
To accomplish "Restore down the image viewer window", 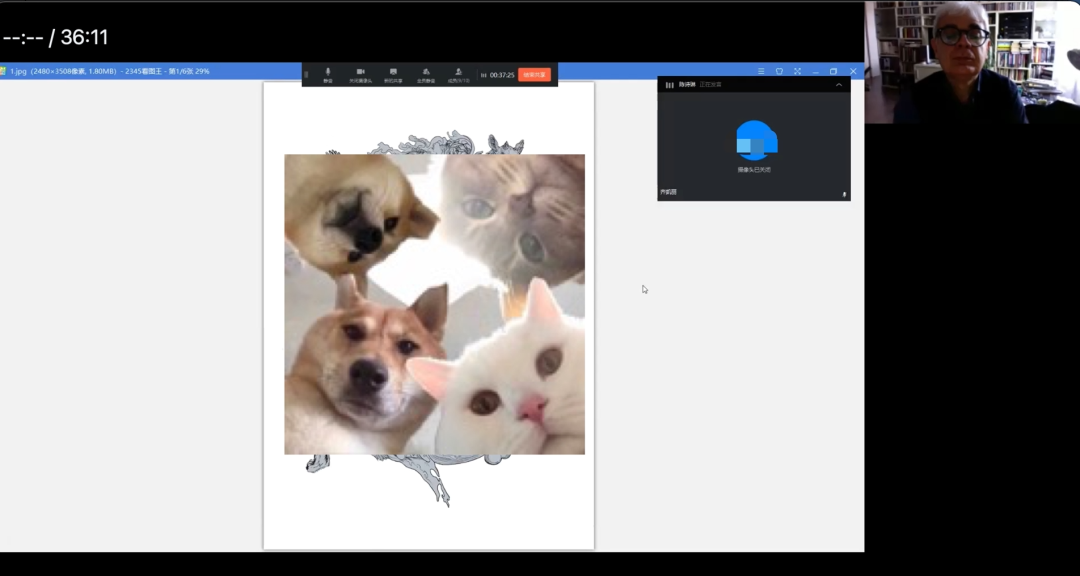I will 833,71.
